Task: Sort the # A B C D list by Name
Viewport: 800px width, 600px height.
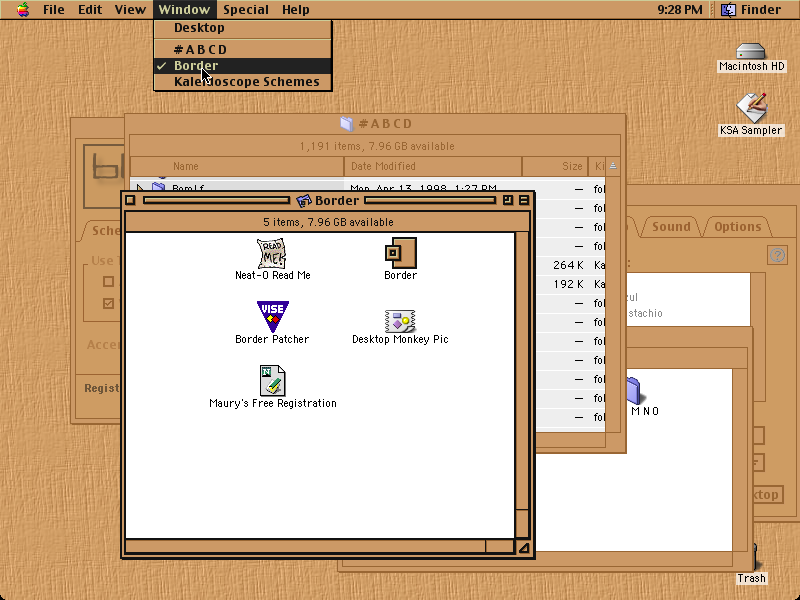Action: coord(237,166)
